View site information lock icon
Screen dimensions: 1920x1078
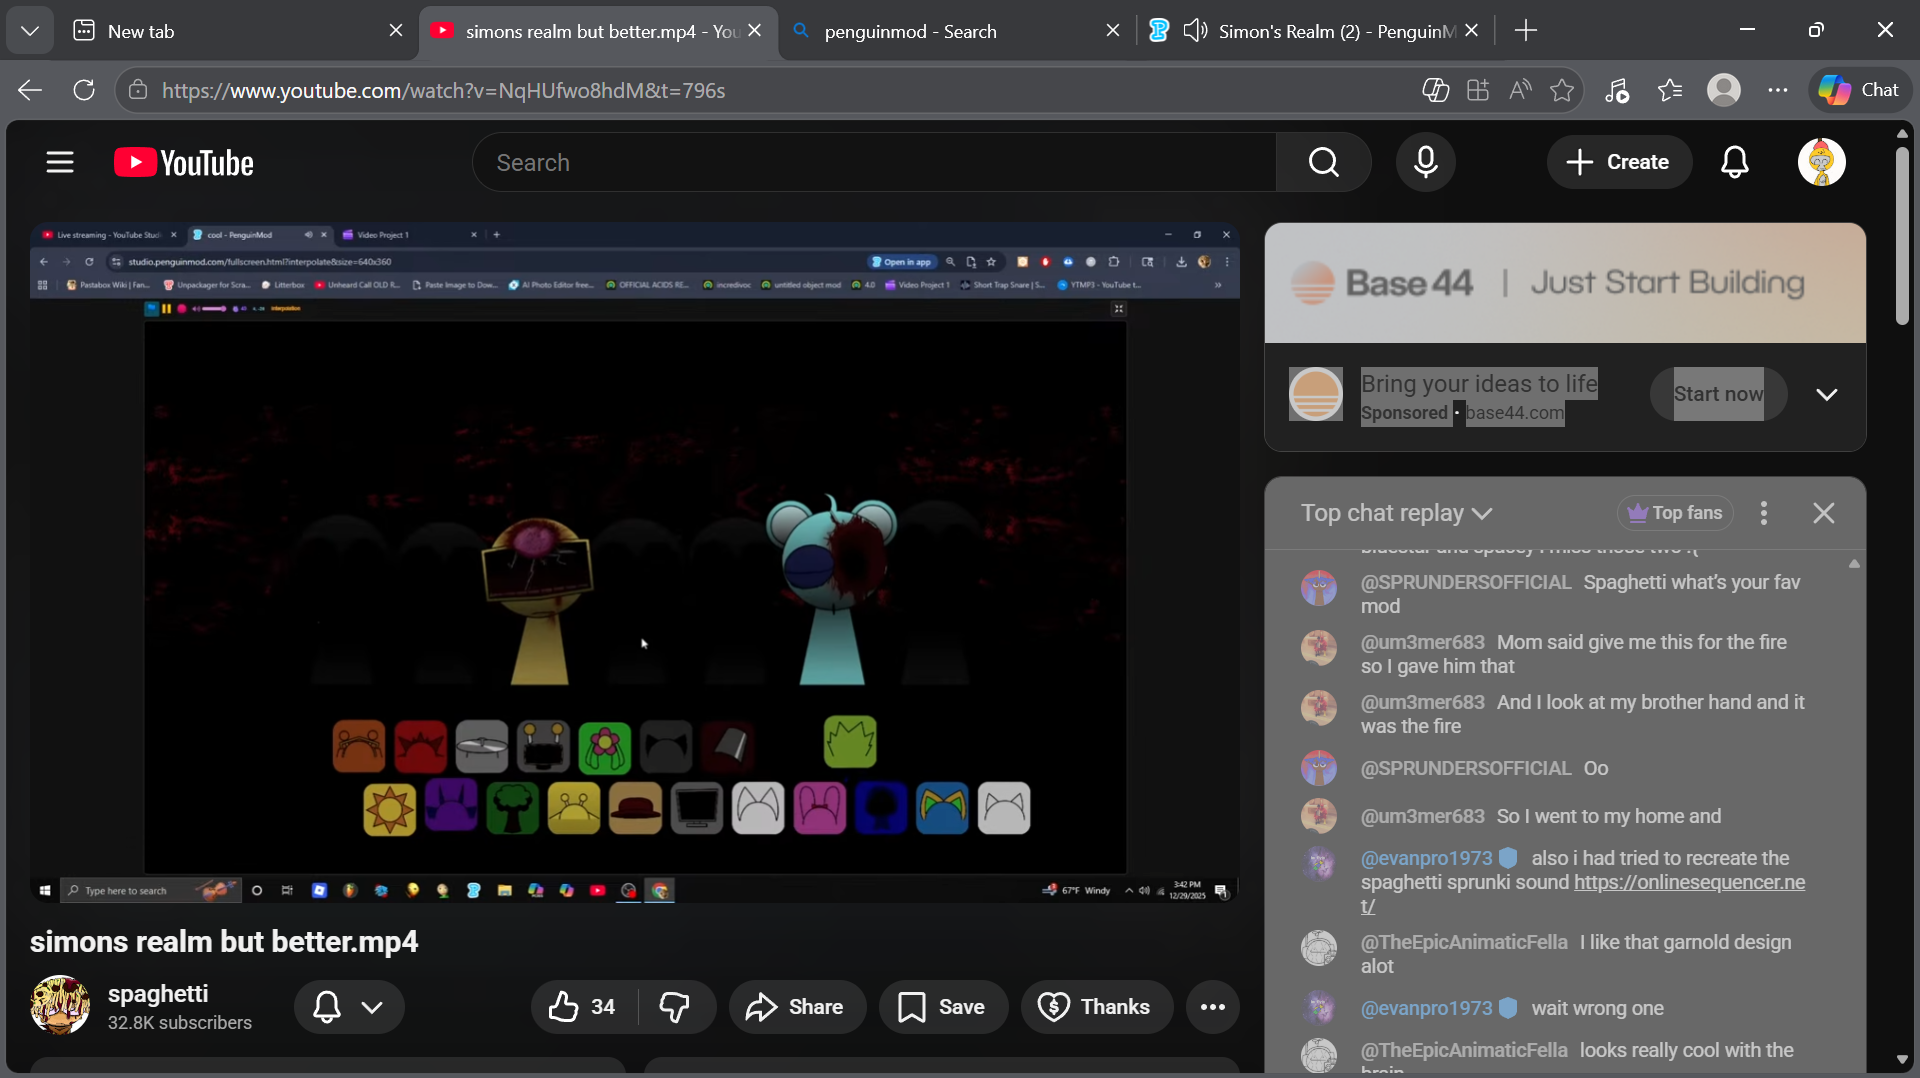click(138, 90)
